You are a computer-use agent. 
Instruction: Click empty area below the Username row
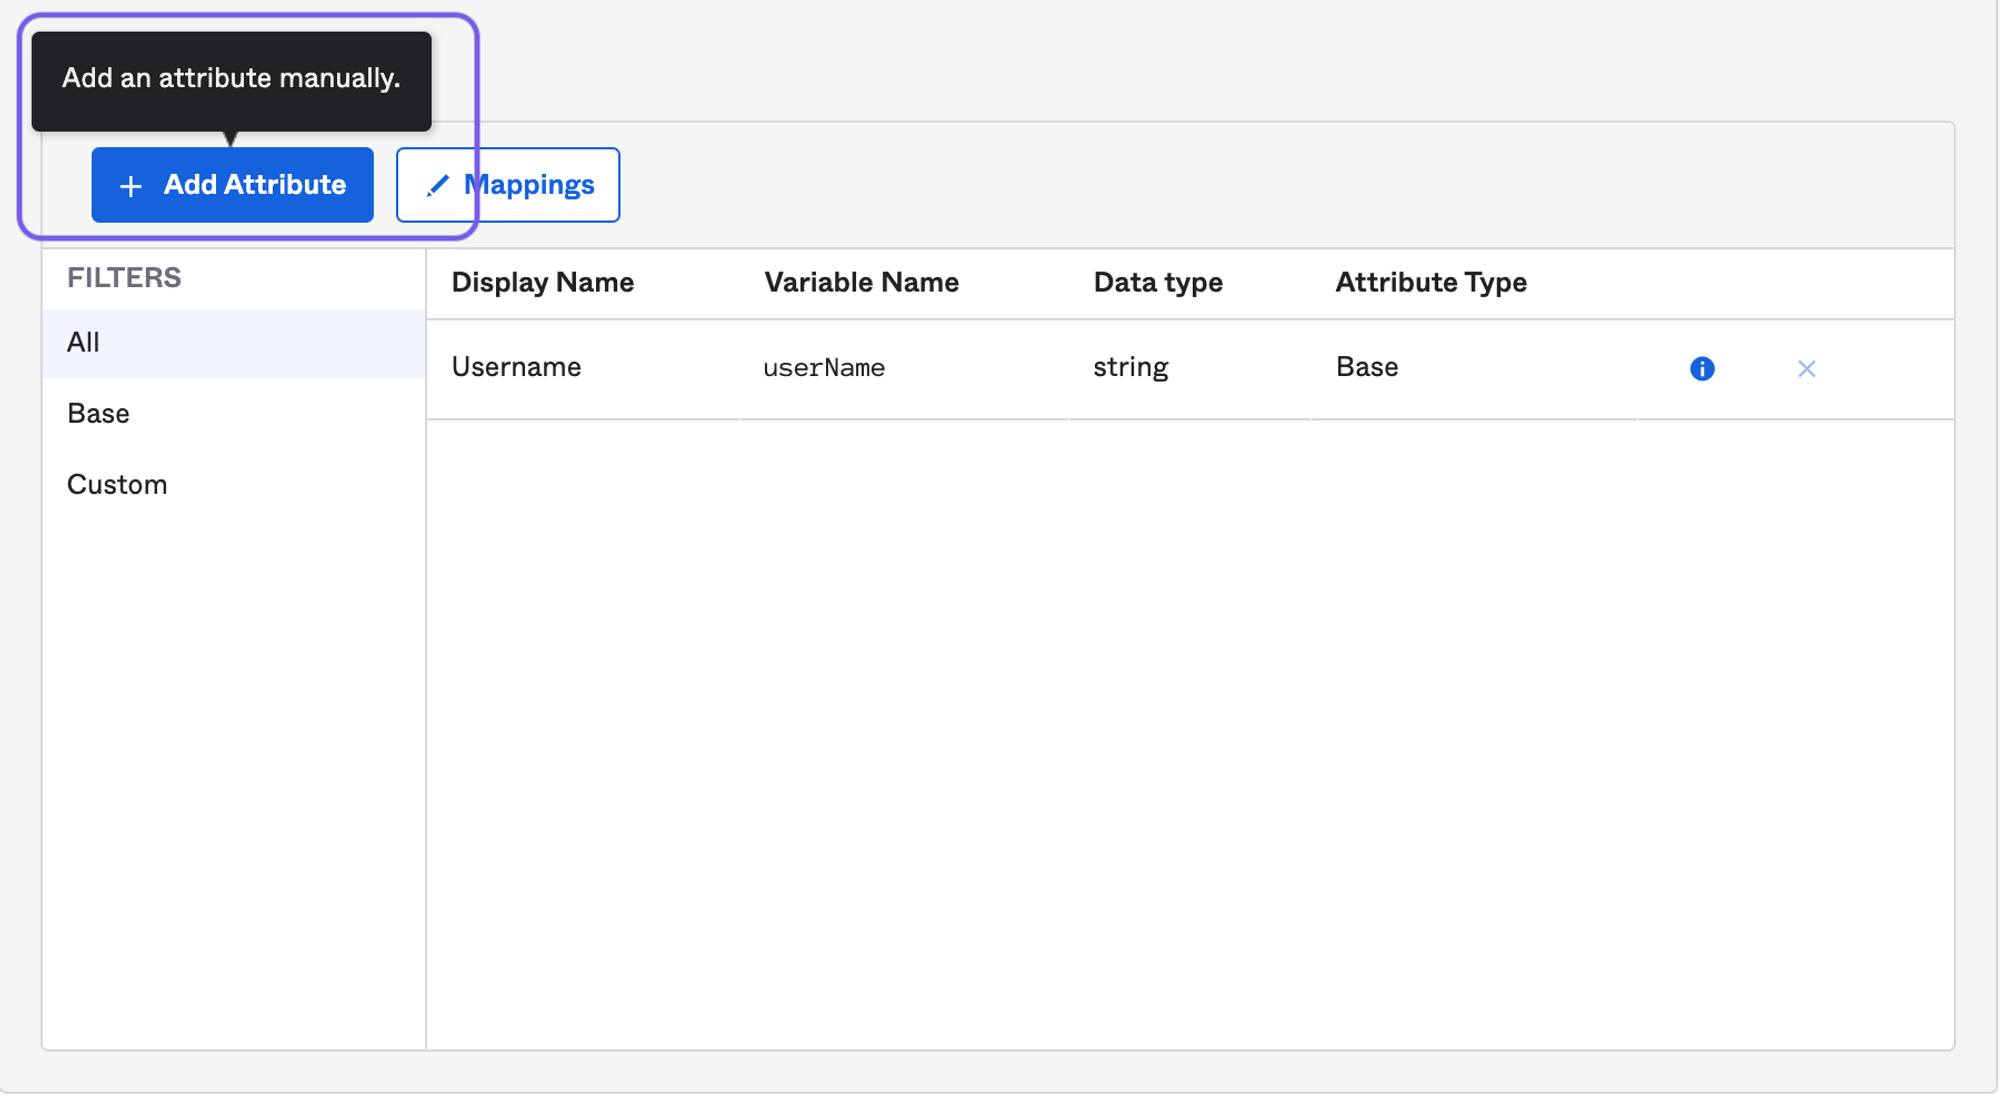(x=1190, y=734)
